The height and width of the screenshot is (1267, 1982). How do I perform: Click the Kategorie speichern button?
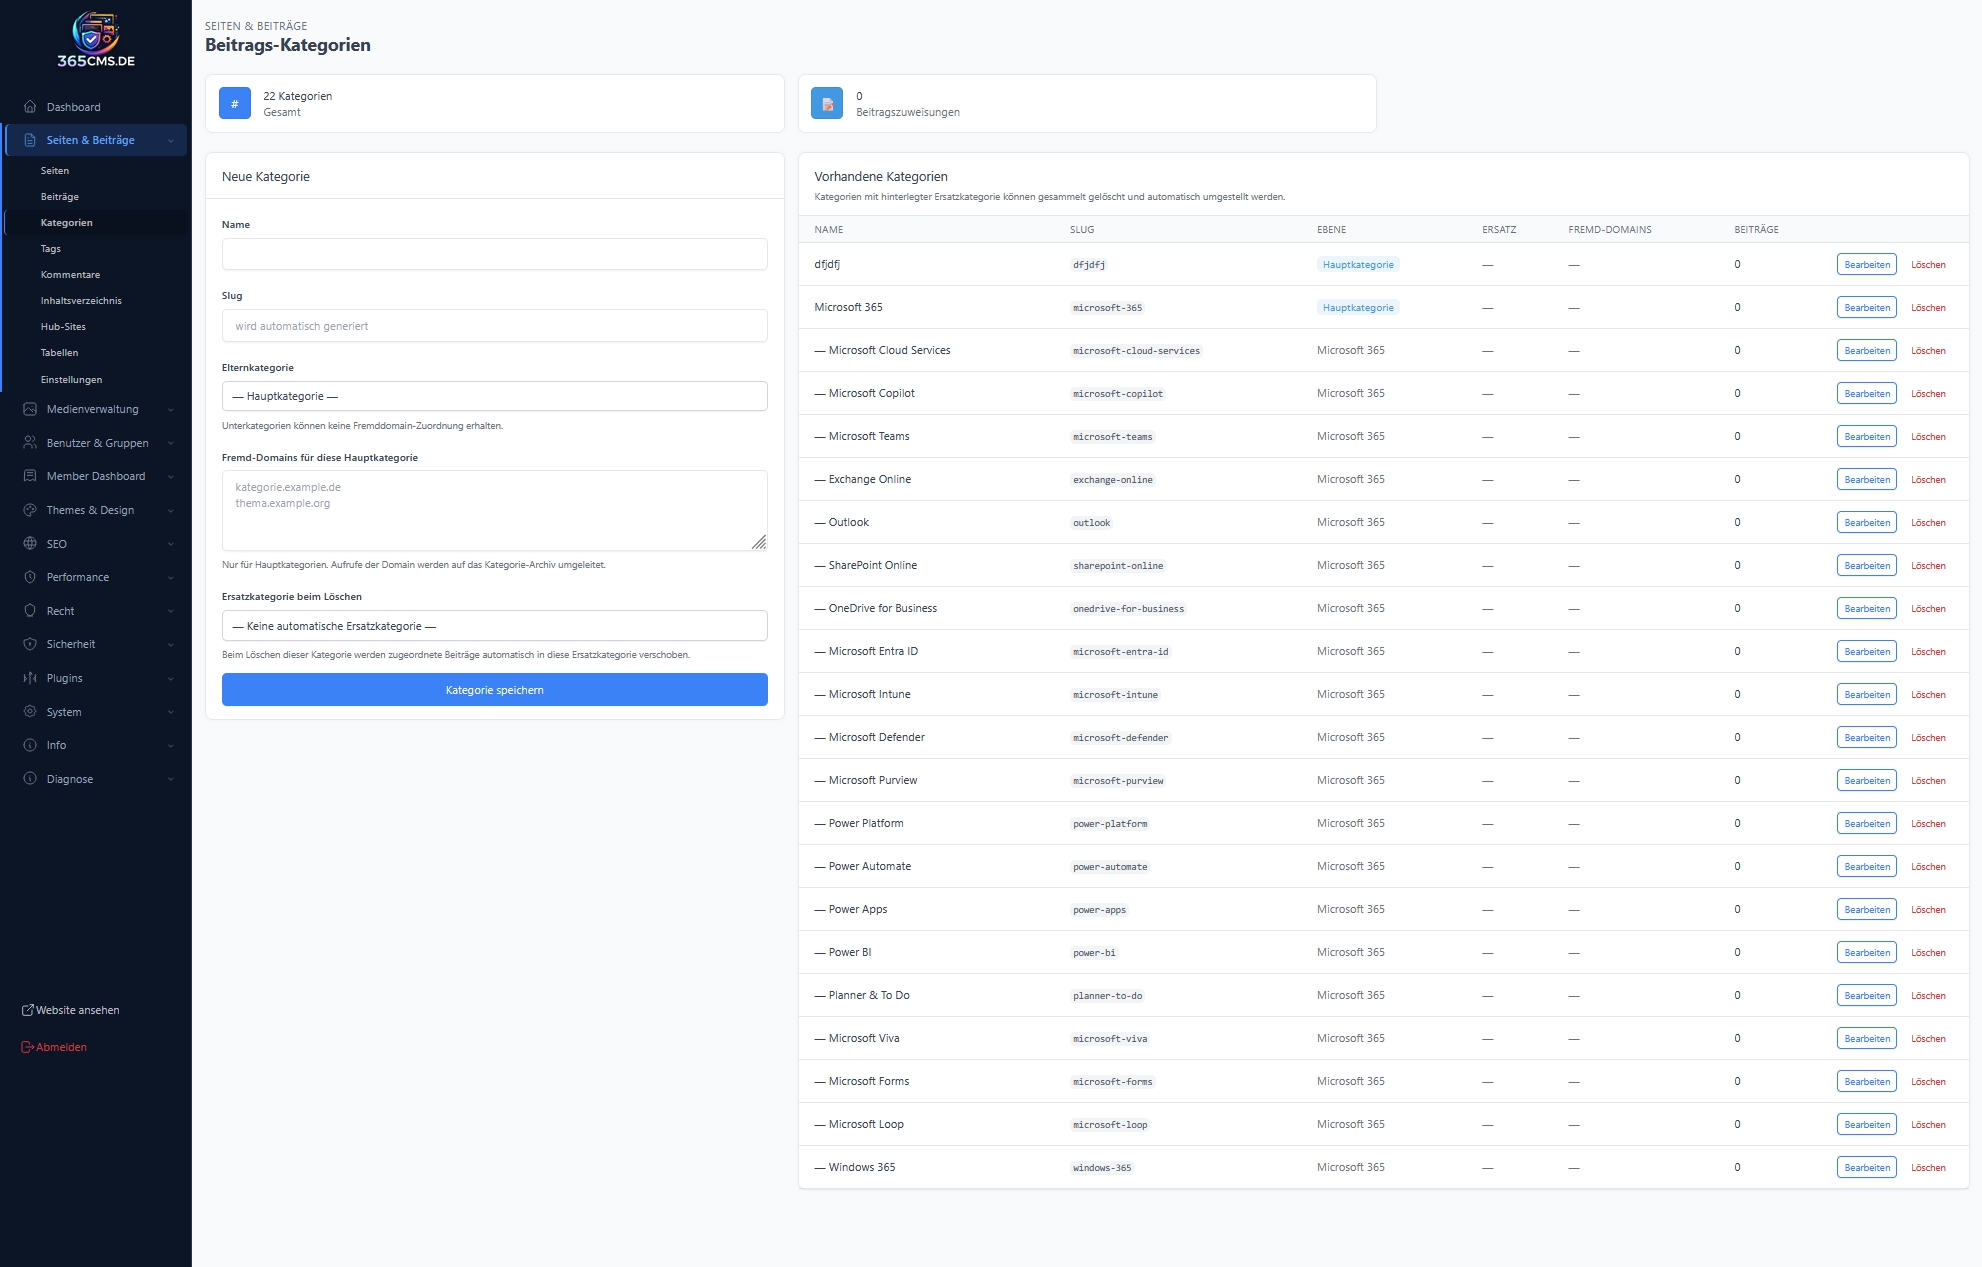coord(494,690)
